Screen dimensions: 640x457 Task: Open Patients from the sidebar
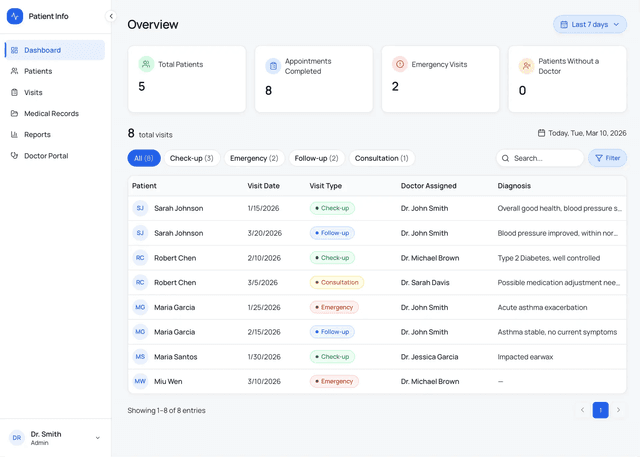point(38,71)
